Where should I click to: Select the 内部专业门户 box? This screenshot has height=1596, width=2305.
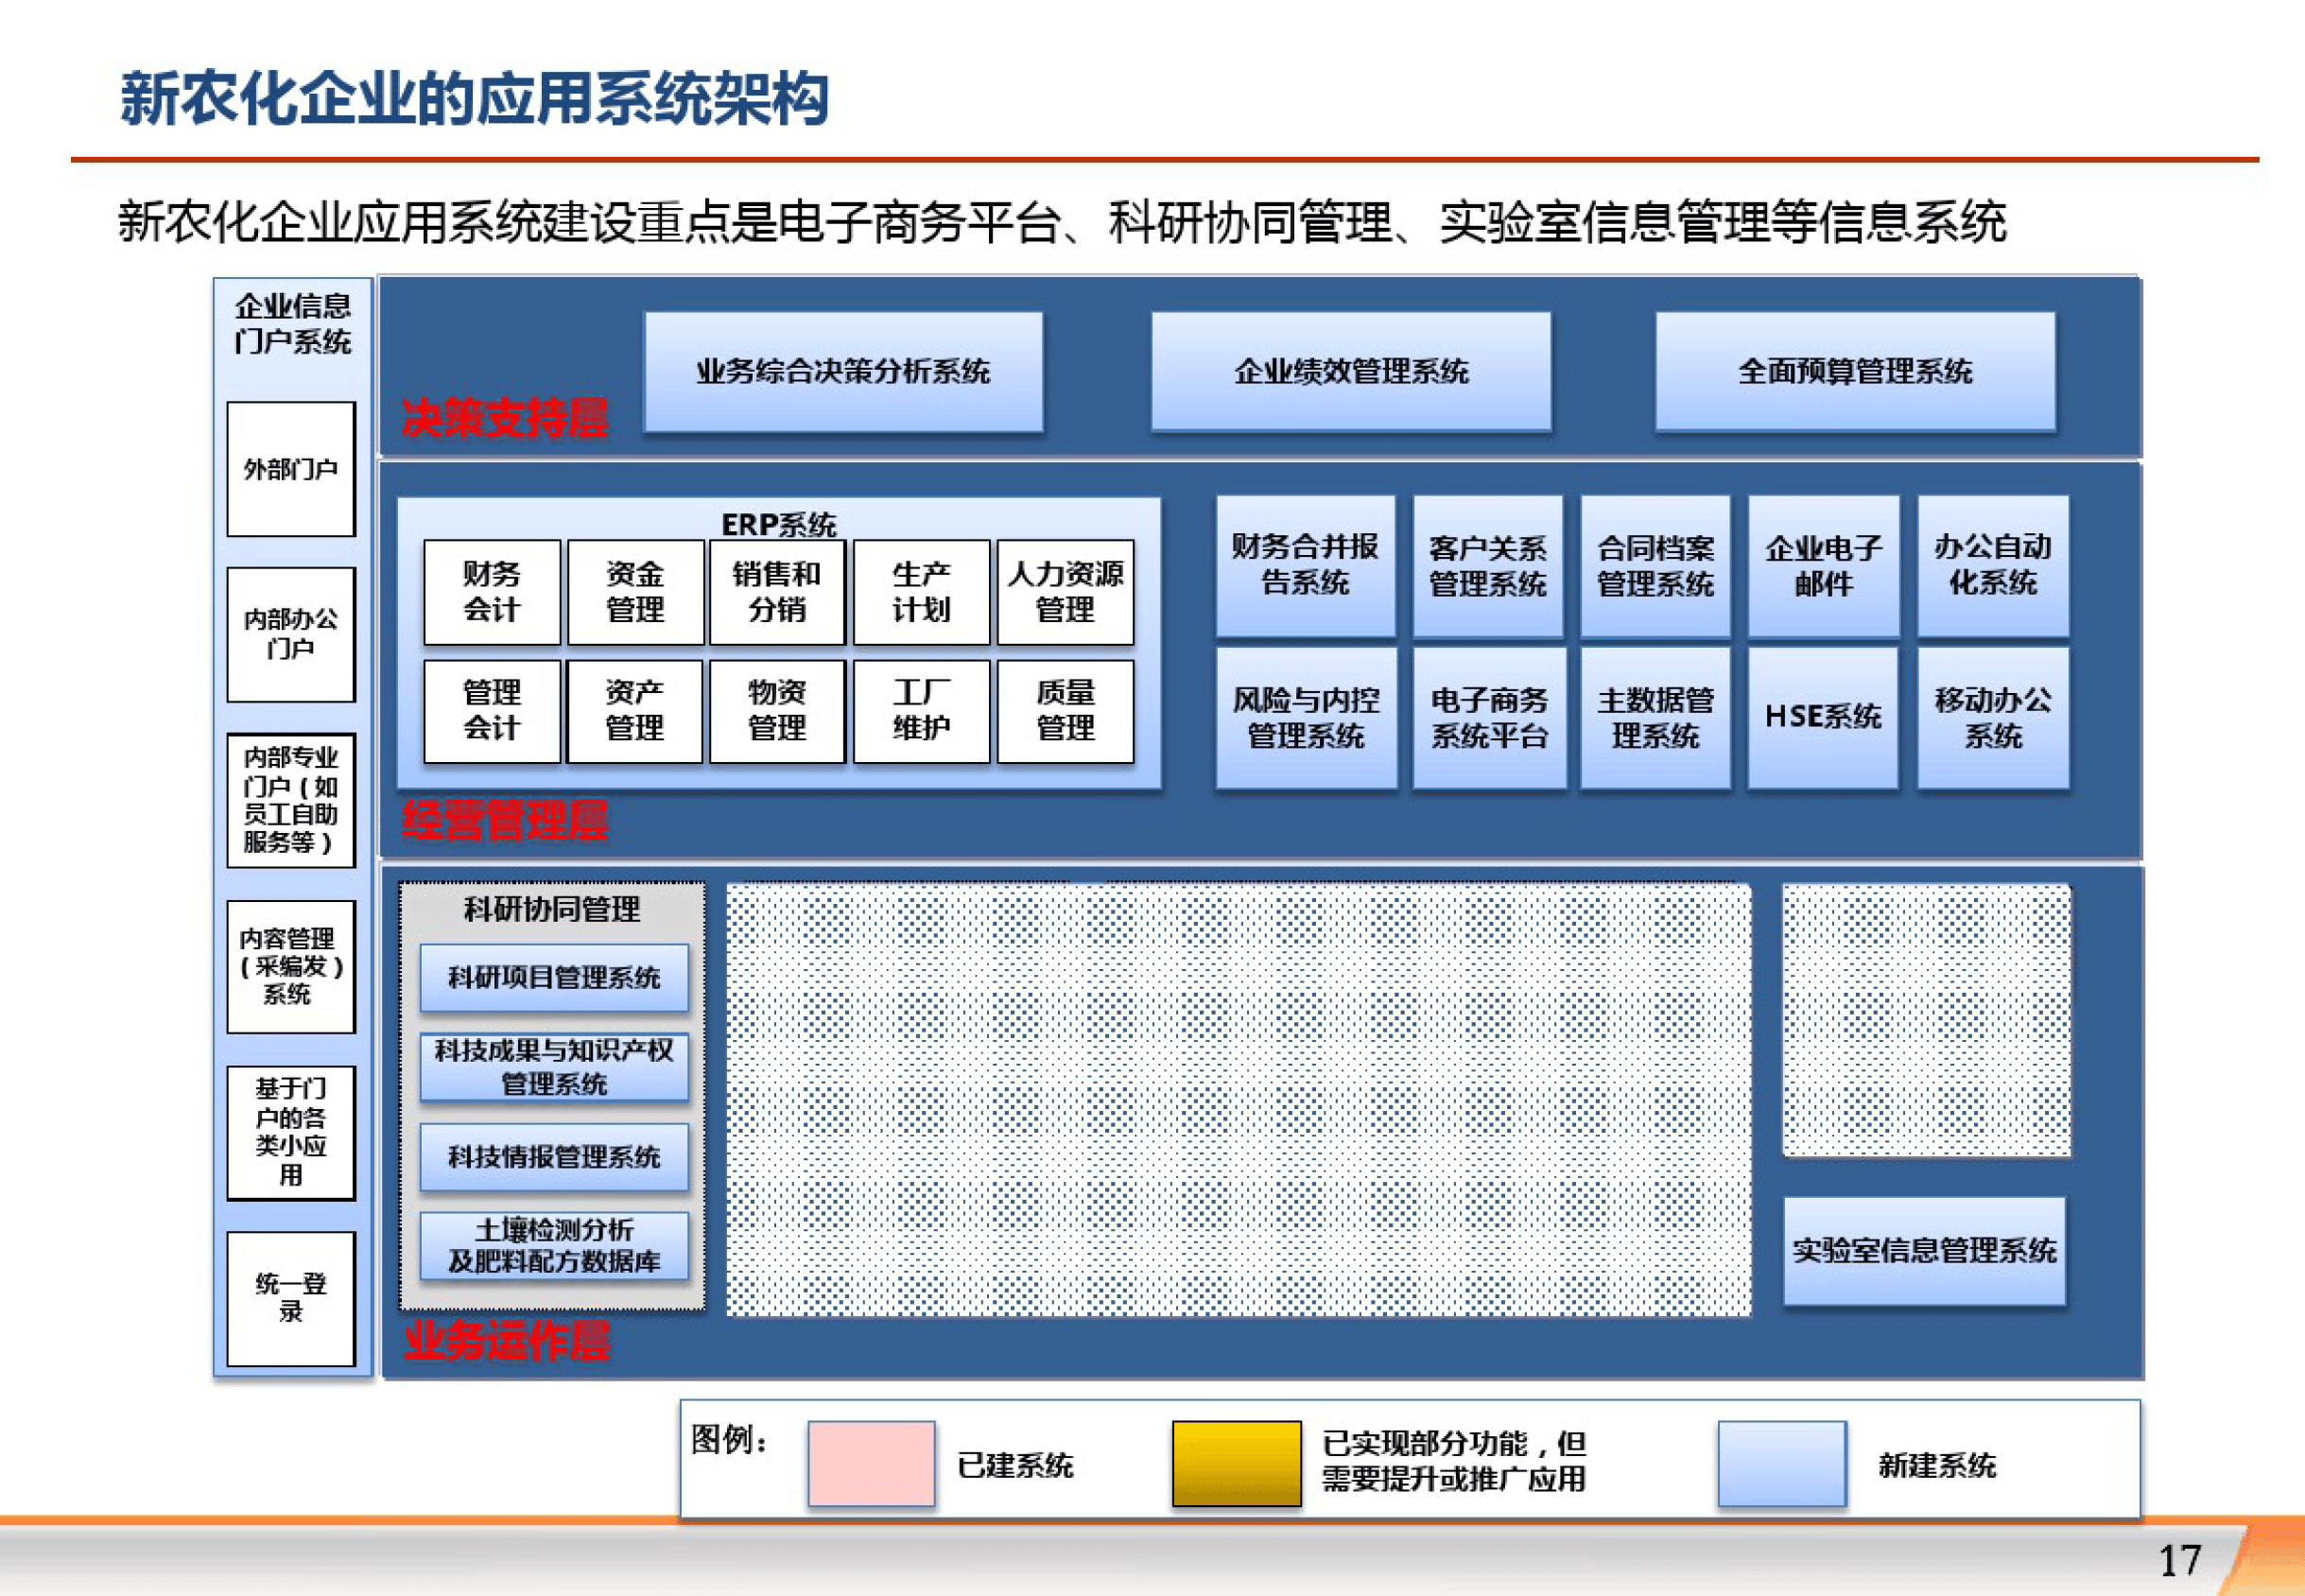coord(291,800)
